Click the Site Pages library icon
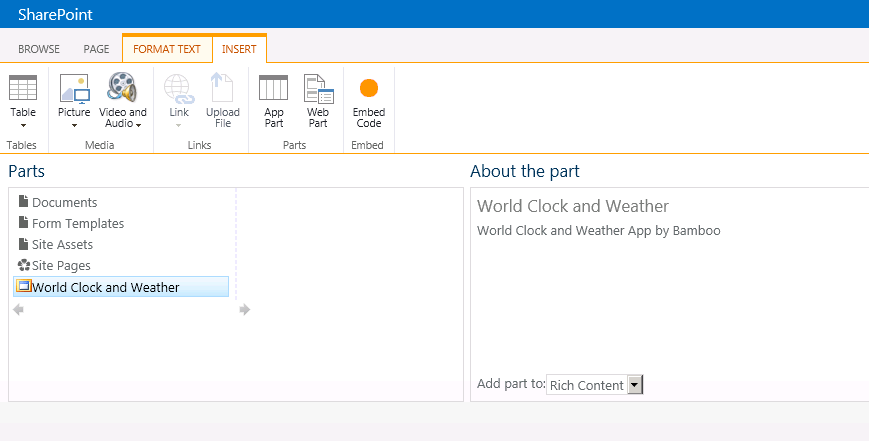Image resolution: width=869 pixels, height=441 pixels. point(24,265)
